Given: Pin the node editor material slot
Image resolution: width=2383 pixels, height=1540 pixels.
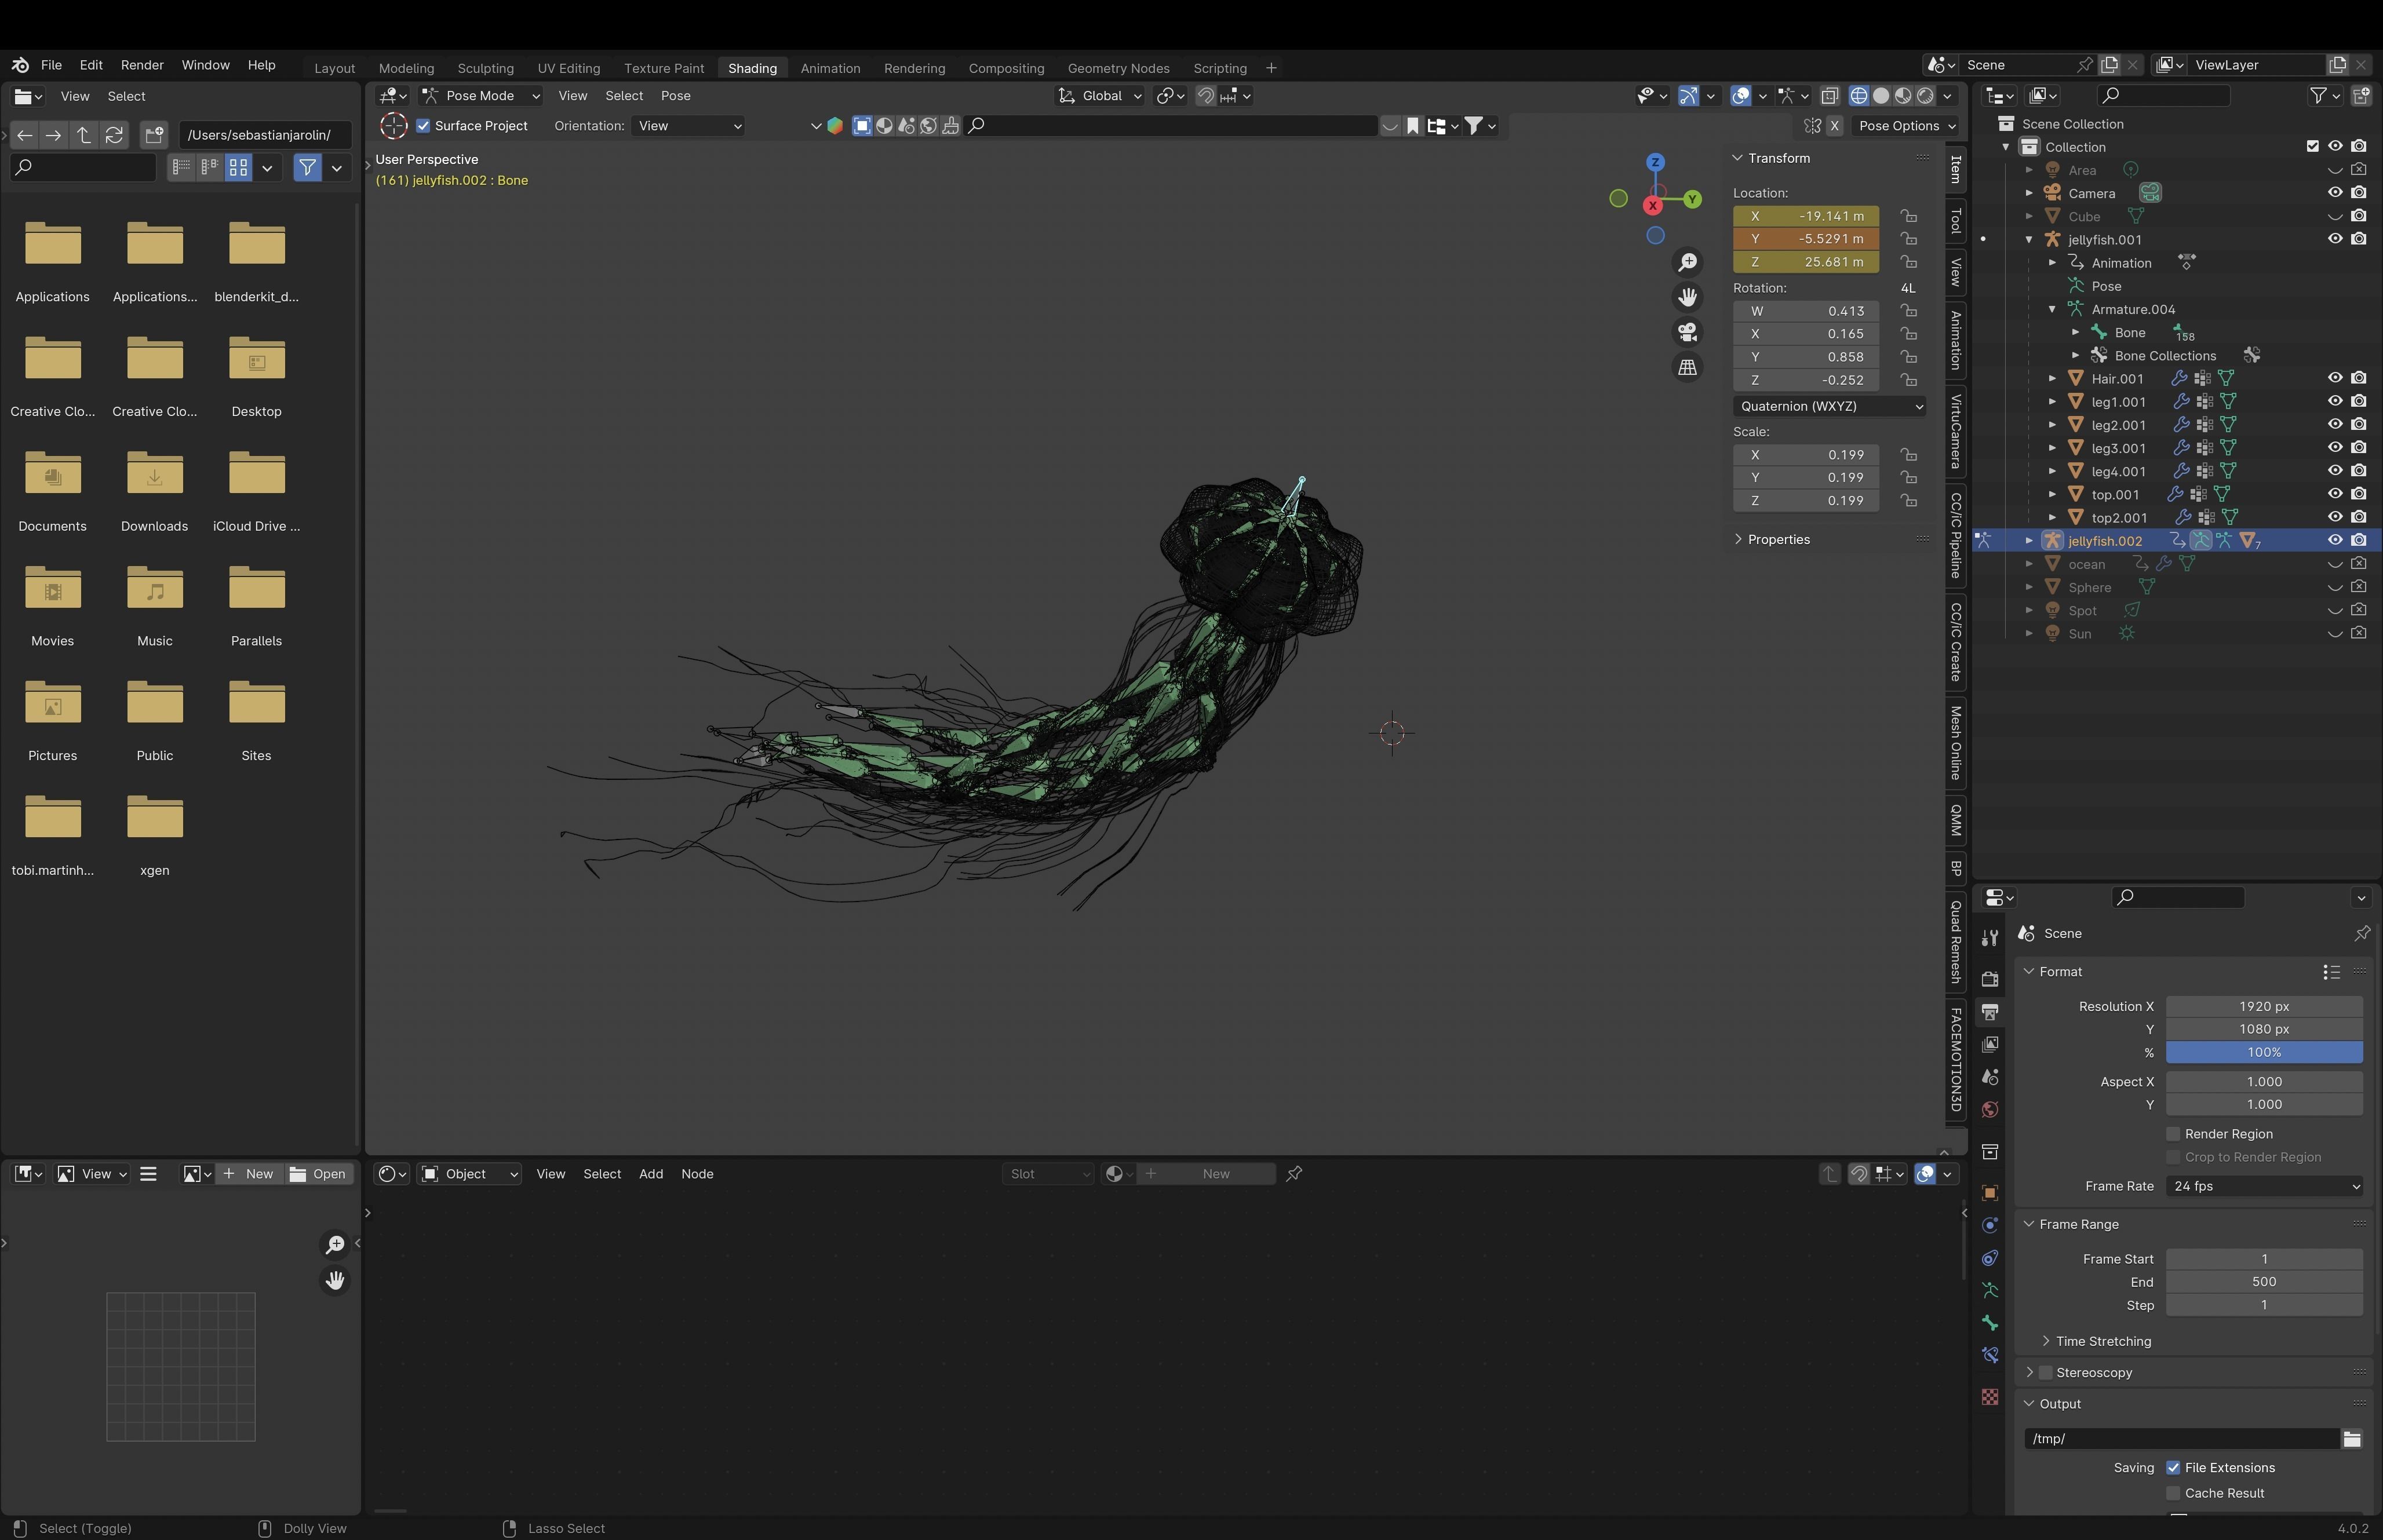Looking at the screenshot, I should click(x=1294, y=1174).
